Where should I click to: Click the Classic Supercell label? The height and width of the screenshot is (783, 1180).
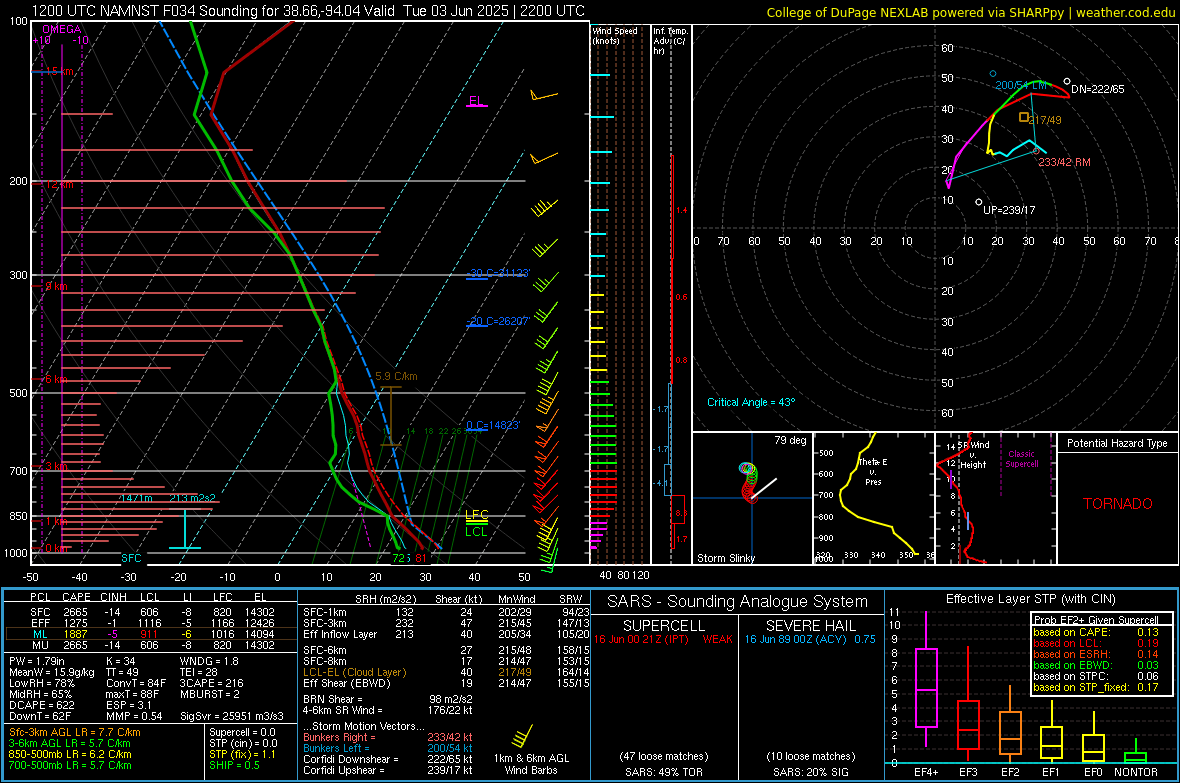coord(1022,459)
